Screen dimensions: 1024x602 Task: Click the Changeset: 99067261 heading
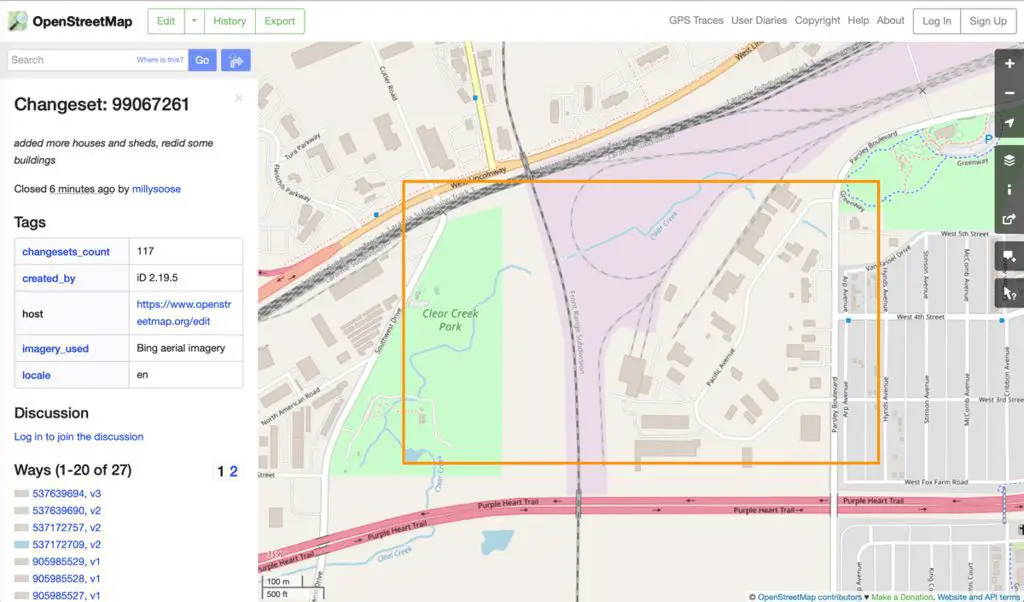point(102,104)
